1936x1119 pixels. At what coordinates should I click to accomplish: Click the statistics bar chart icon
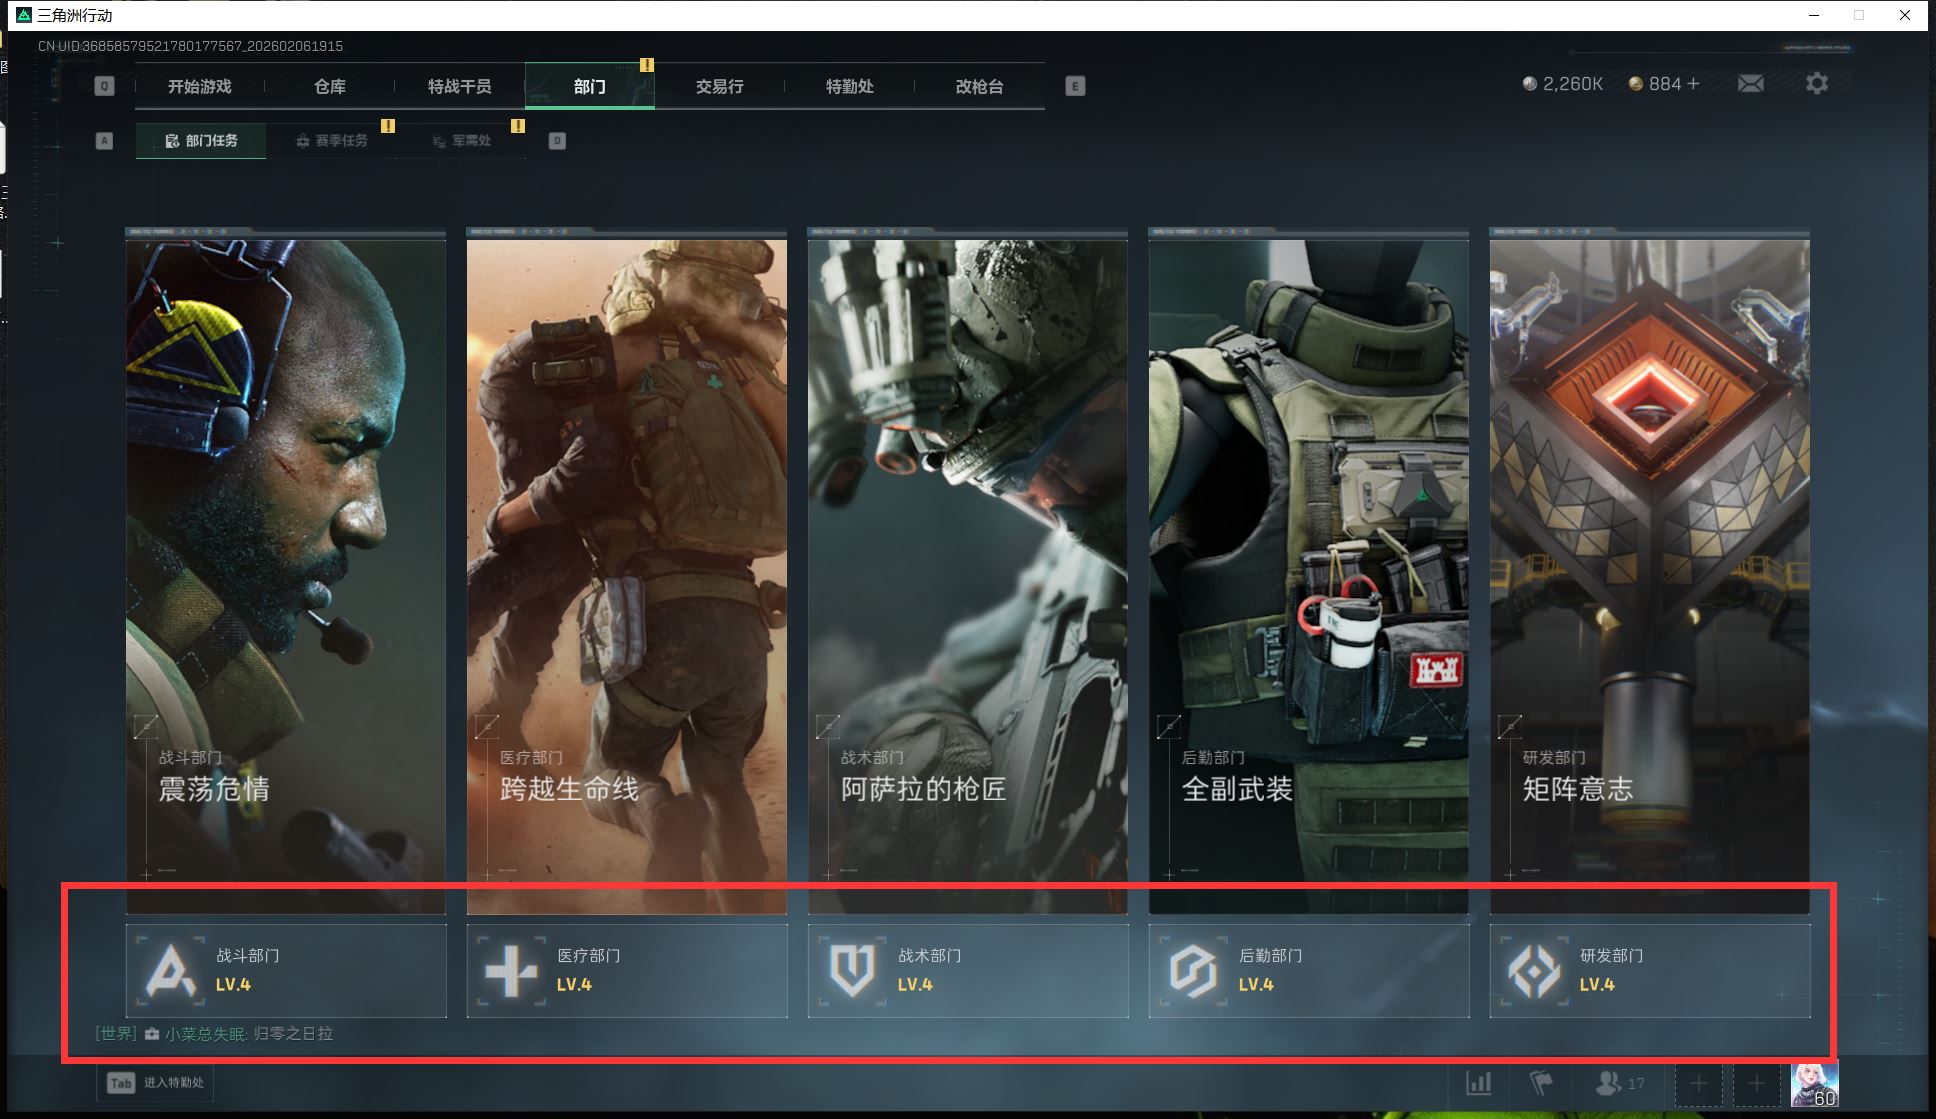[1478, 1083]
